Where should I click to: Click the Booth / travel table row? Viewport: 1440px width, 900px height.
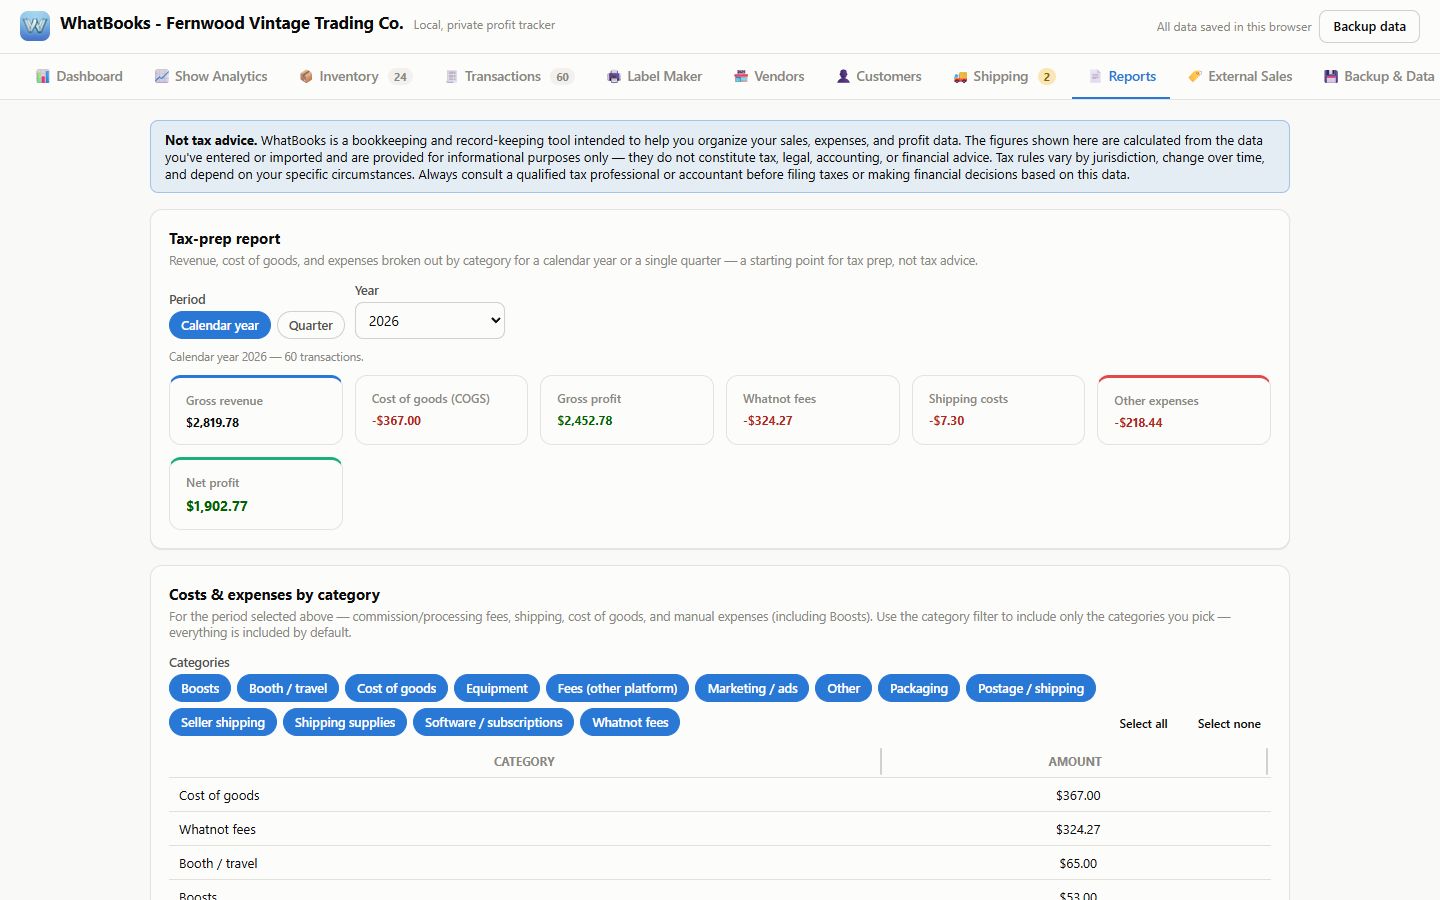(x=720, y=863)
